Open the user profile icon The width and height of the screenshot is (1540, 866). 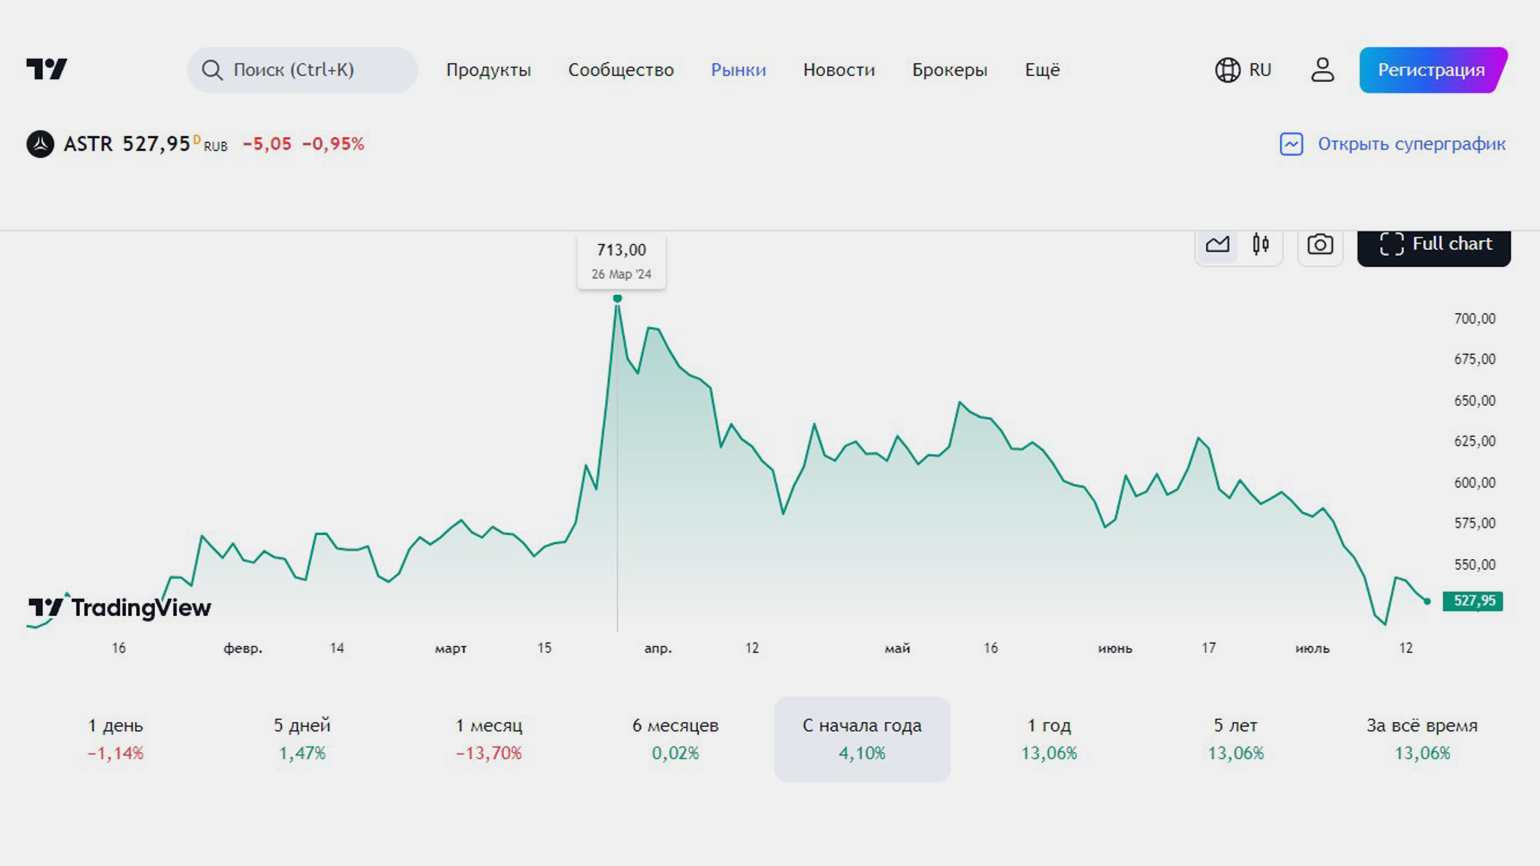click(x=1322, y=70)
